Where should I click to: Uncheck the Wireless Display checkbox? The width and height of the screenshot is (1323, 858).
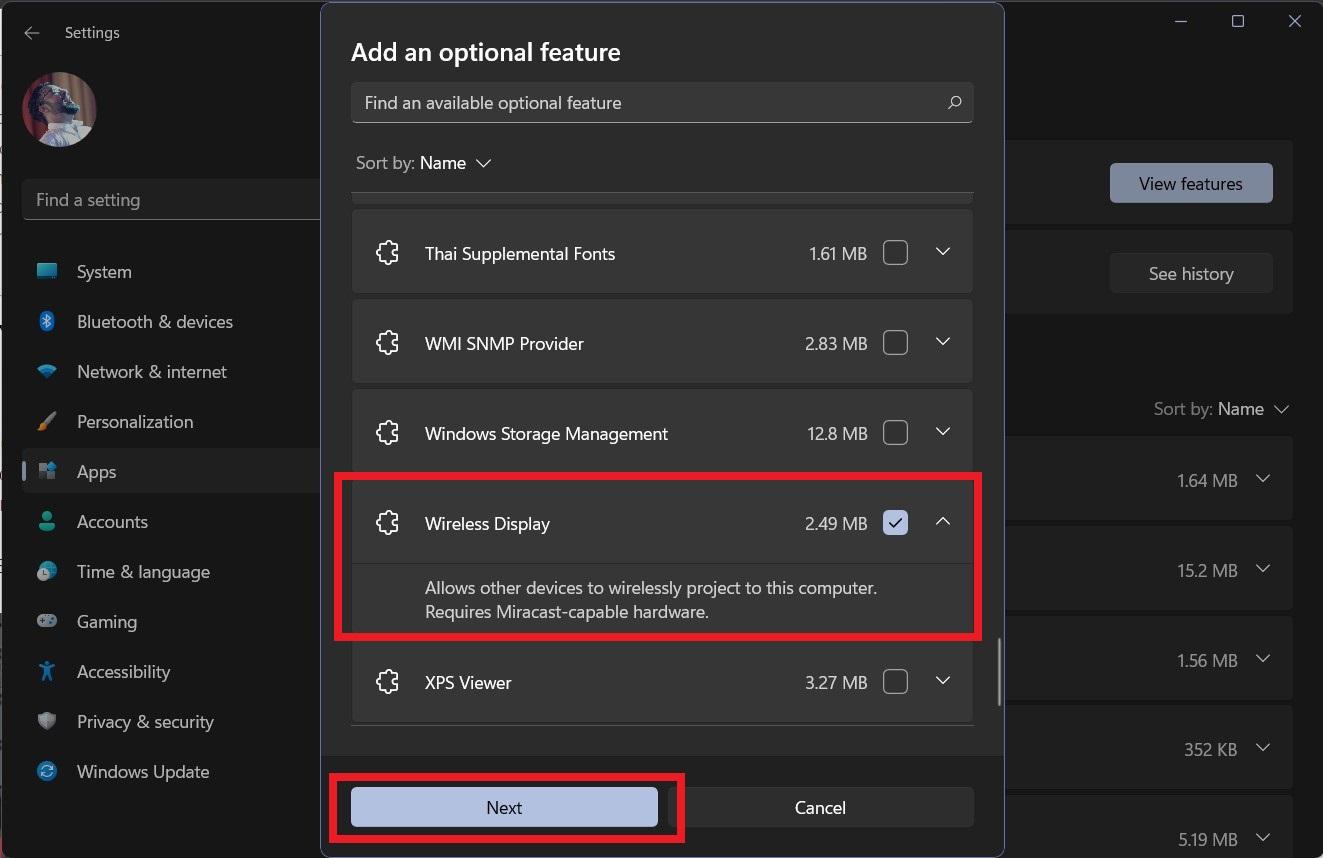coord(895,523)
